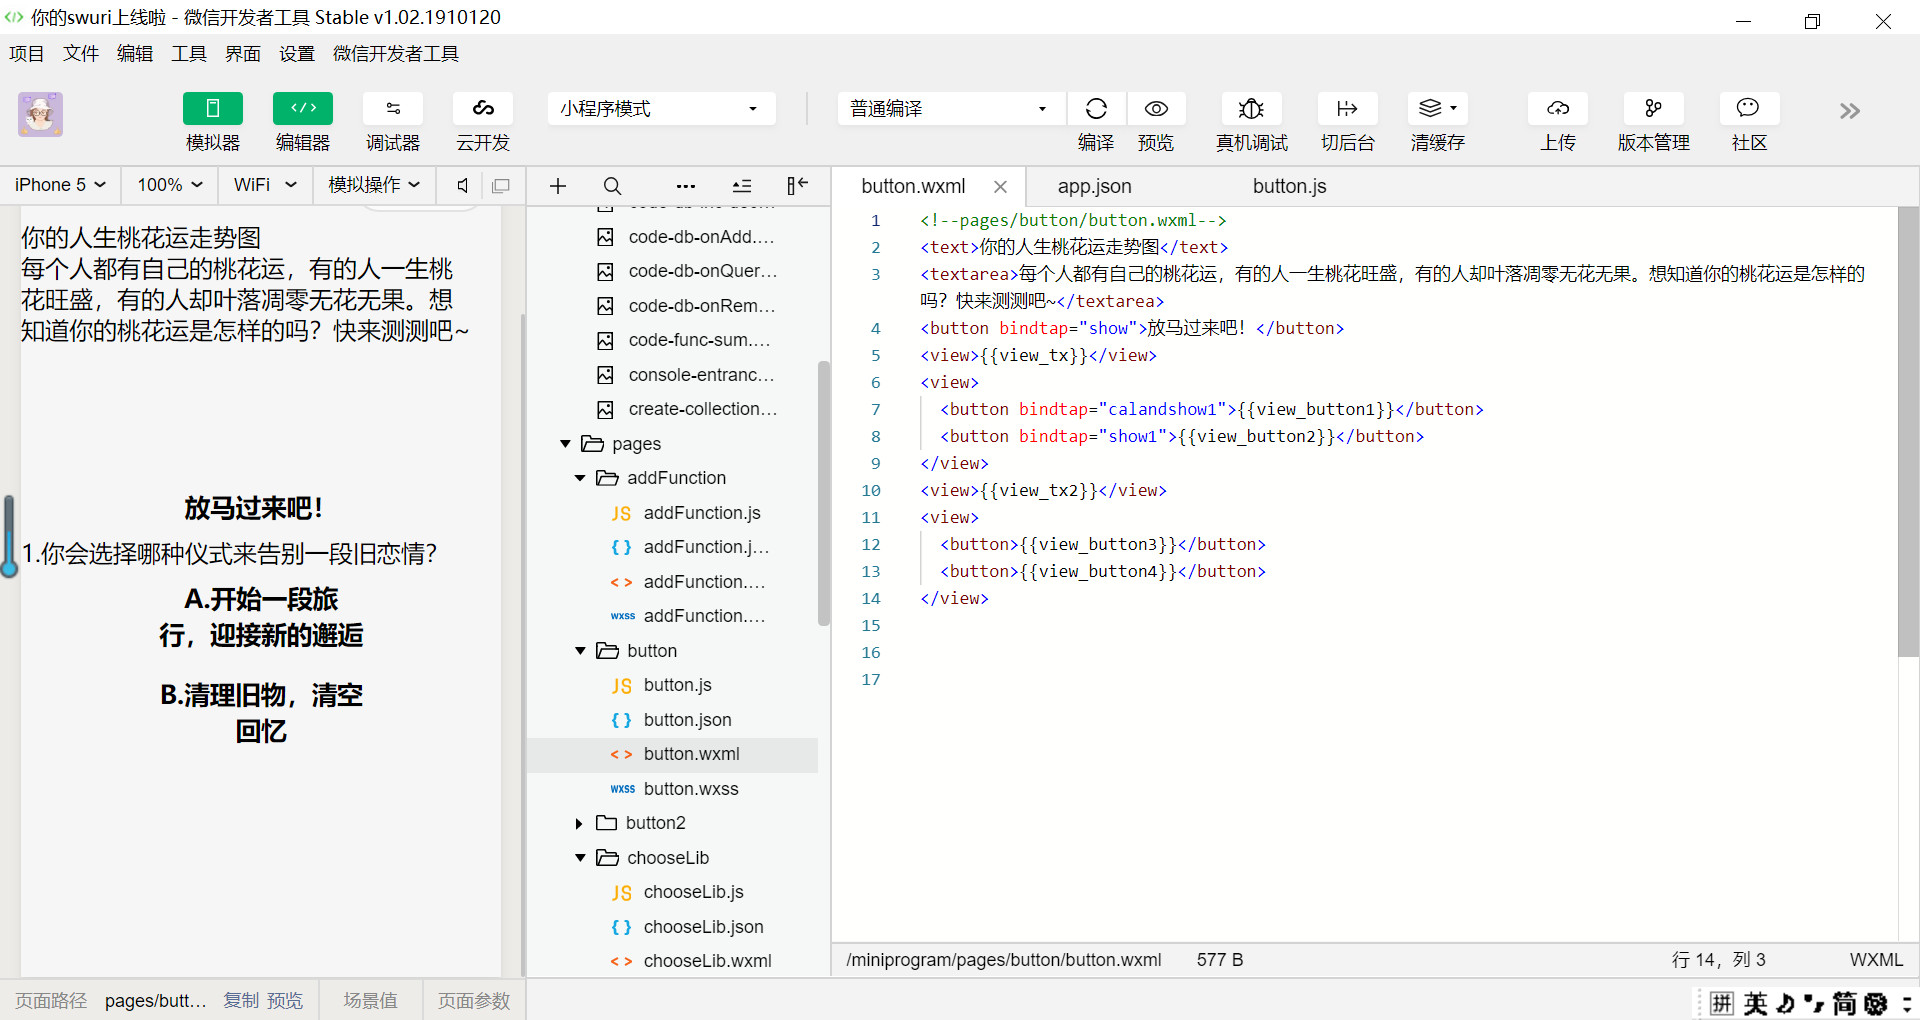Open cloud development (云开发)

point(483,109)
